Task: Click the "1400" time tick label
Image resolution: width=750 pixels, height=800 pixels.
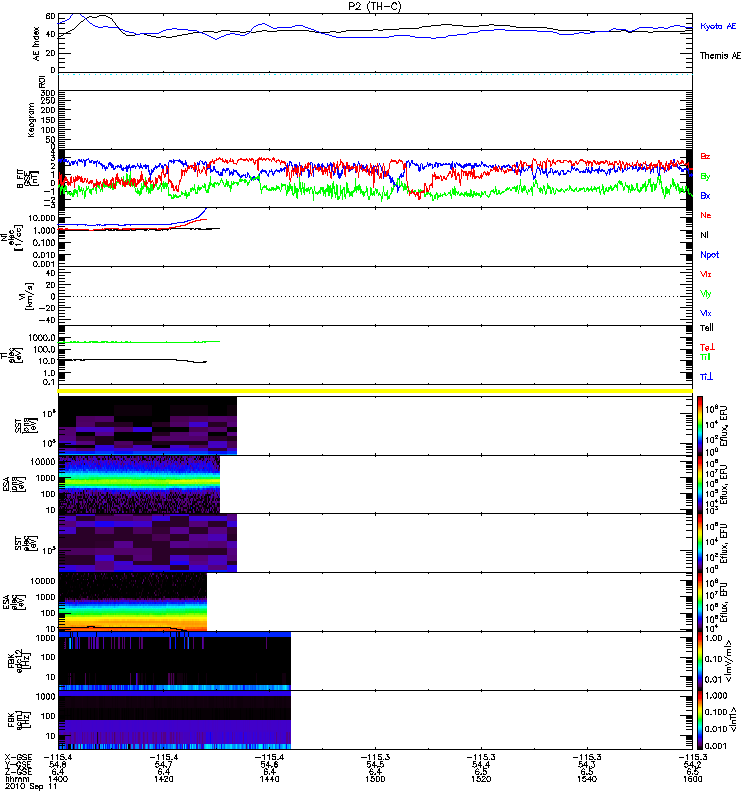Action: (x=58, y=779)
